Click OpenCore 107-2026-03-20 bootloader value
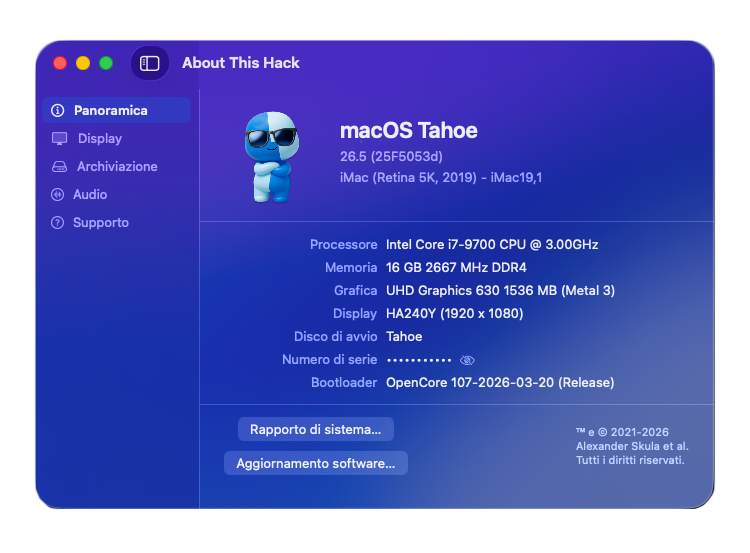This screenshot has height=553, width=750. click(500, 383)
